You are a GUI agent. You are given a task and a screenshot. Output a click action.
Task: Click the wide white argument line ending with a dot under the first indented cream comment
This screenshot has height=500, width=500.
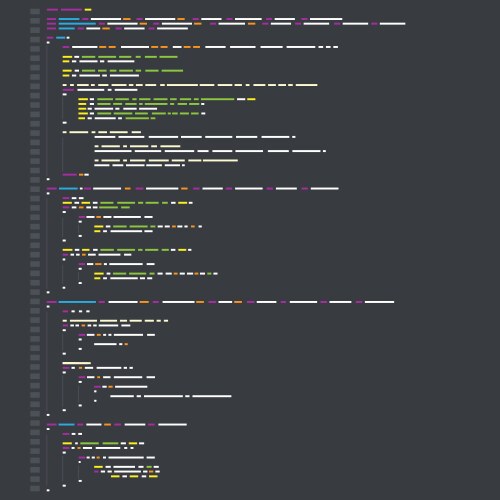pos(210,151)
